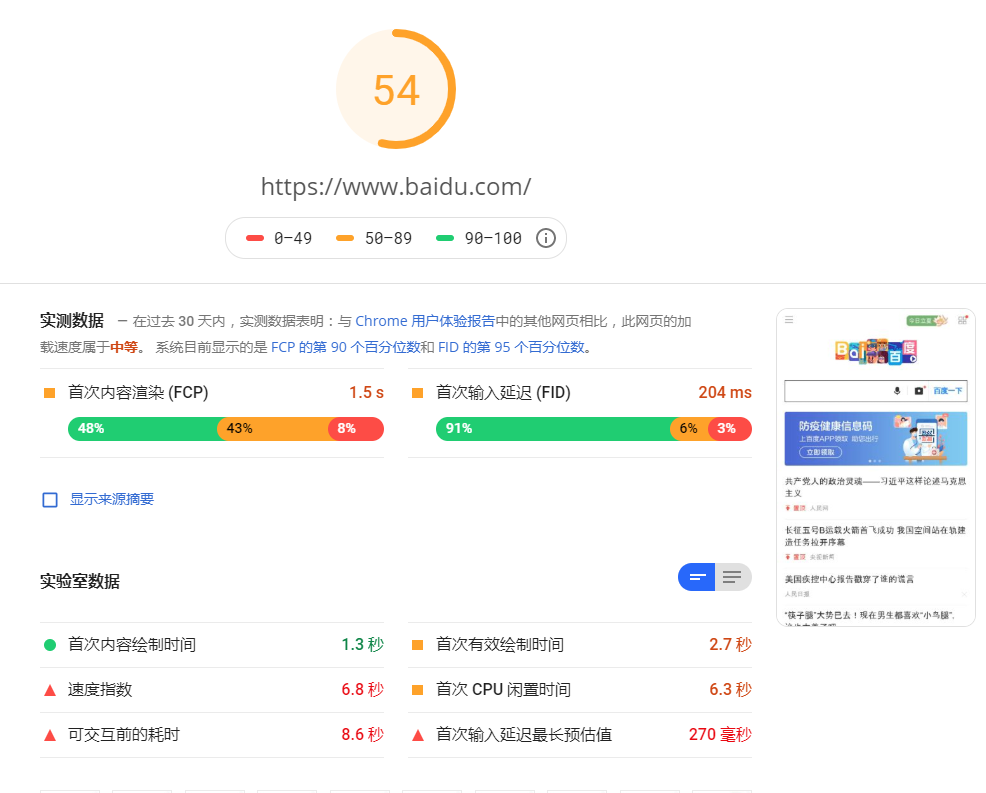This screenshot has width=986, height=793.
Task: Click green 90–100 legend marker
Action: pos(445,238)
